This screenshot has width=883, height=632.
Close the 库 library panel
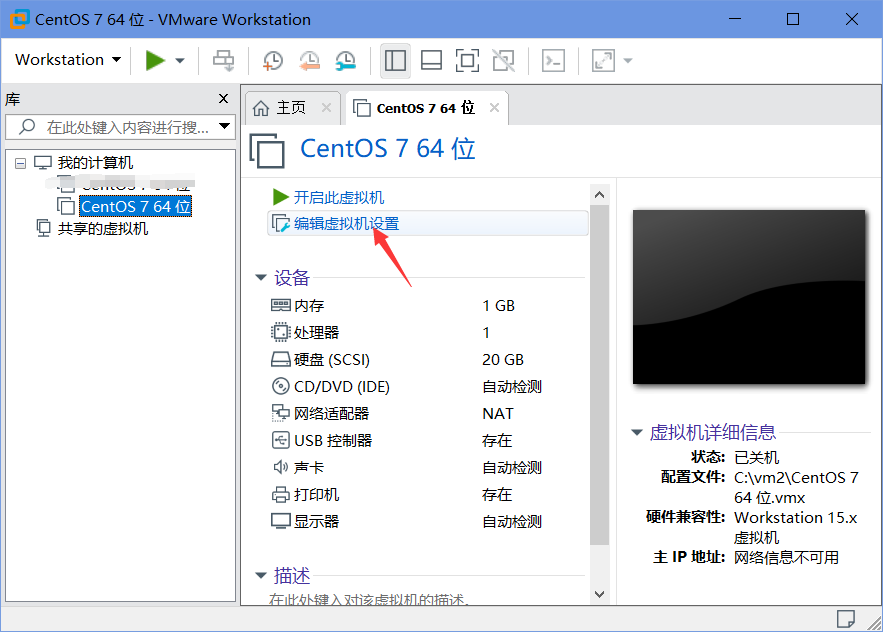pyautogui.click(x=223, y=99)
